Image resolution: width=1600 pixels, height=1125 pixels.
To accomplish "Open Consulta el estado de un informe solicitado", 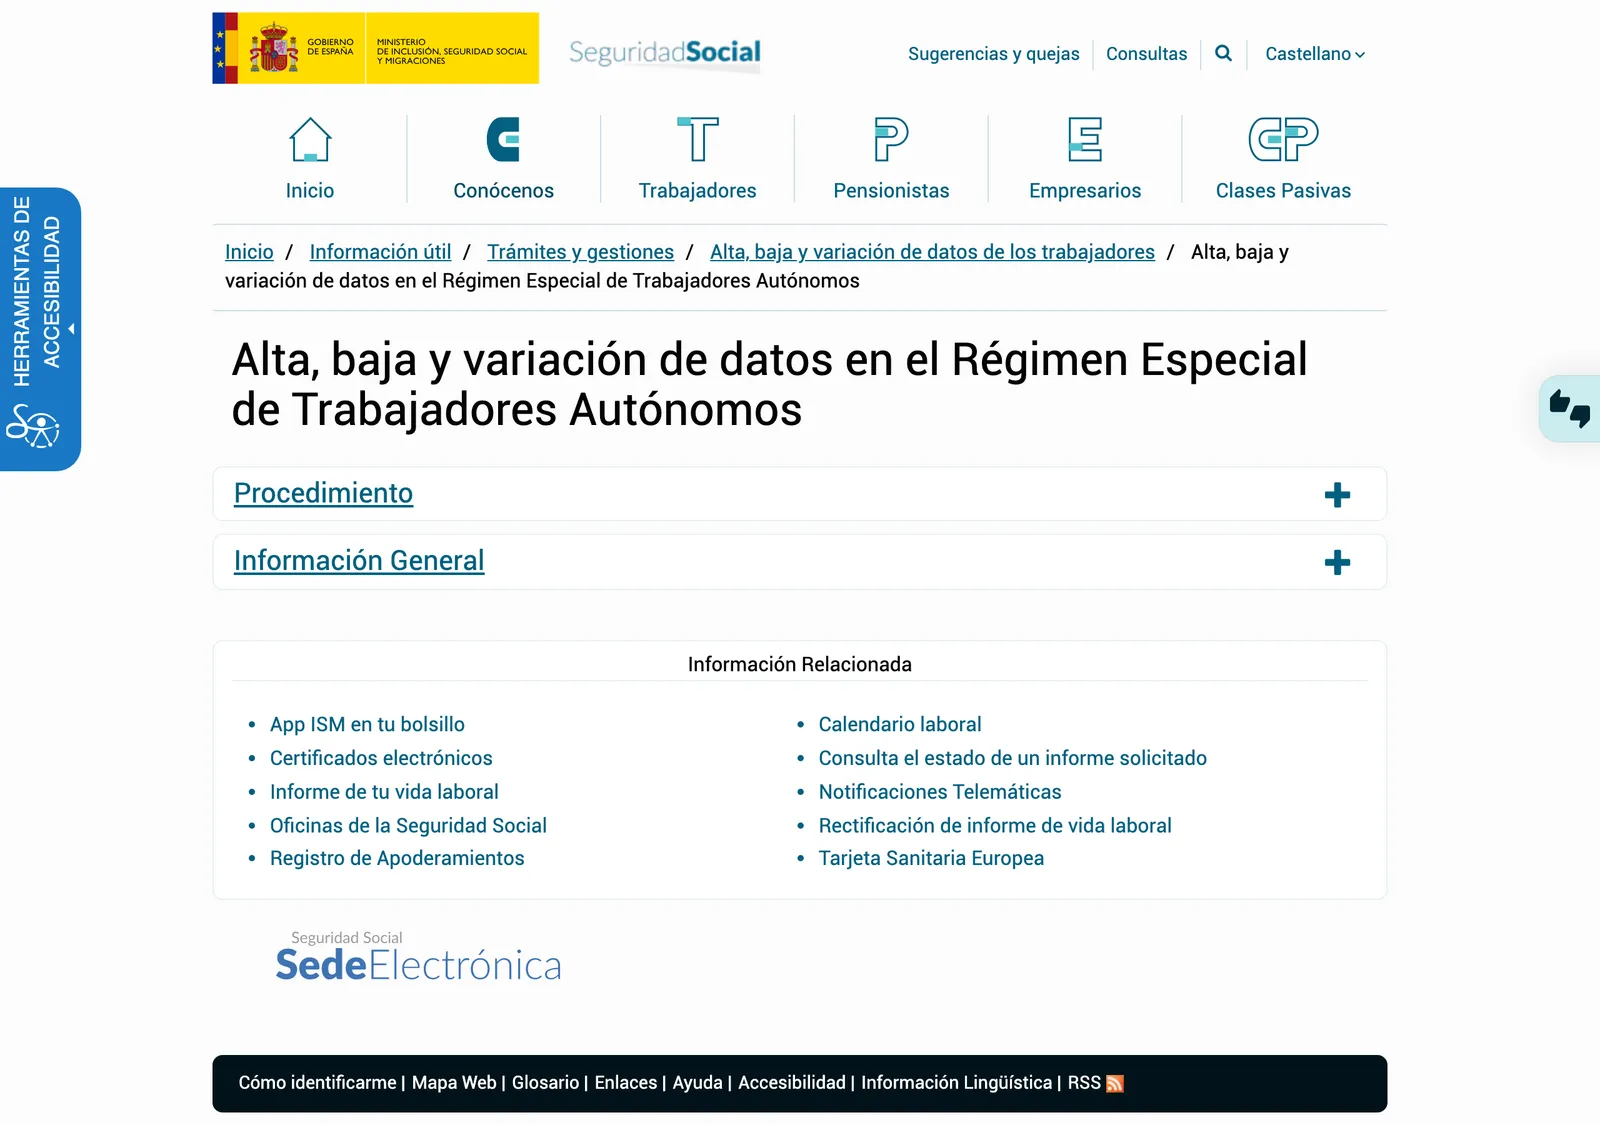I will (1012, 758).
